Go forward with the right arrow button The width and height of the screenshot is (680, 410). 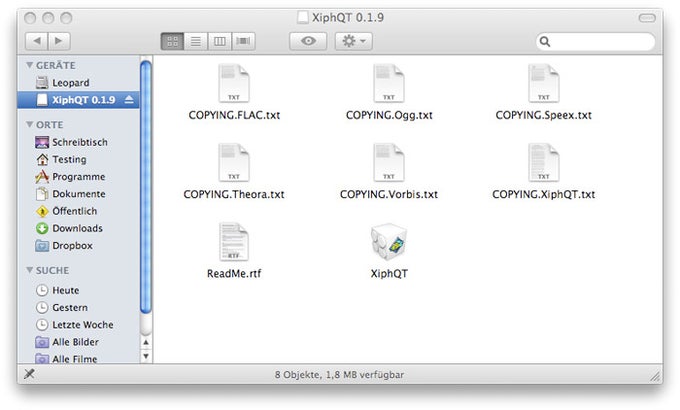pyautogui.click(x=59, y=41)
